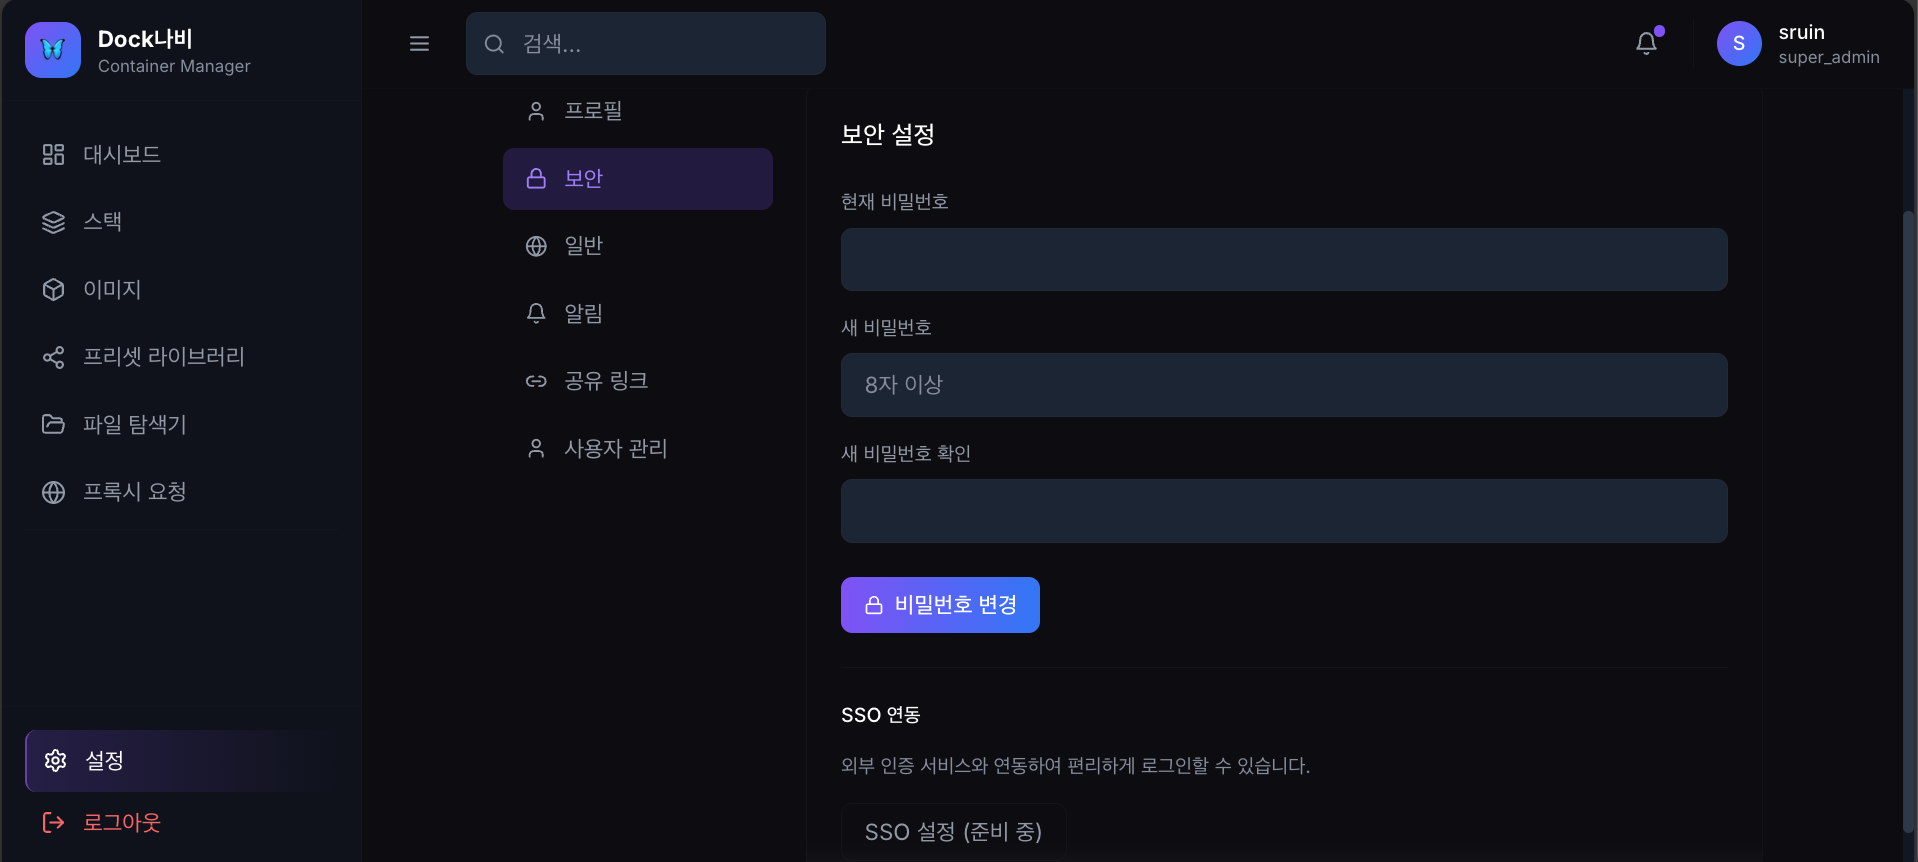Click the sruin profile avatar
Viewport: 1918px width, 862px height.
(1738, 43)
